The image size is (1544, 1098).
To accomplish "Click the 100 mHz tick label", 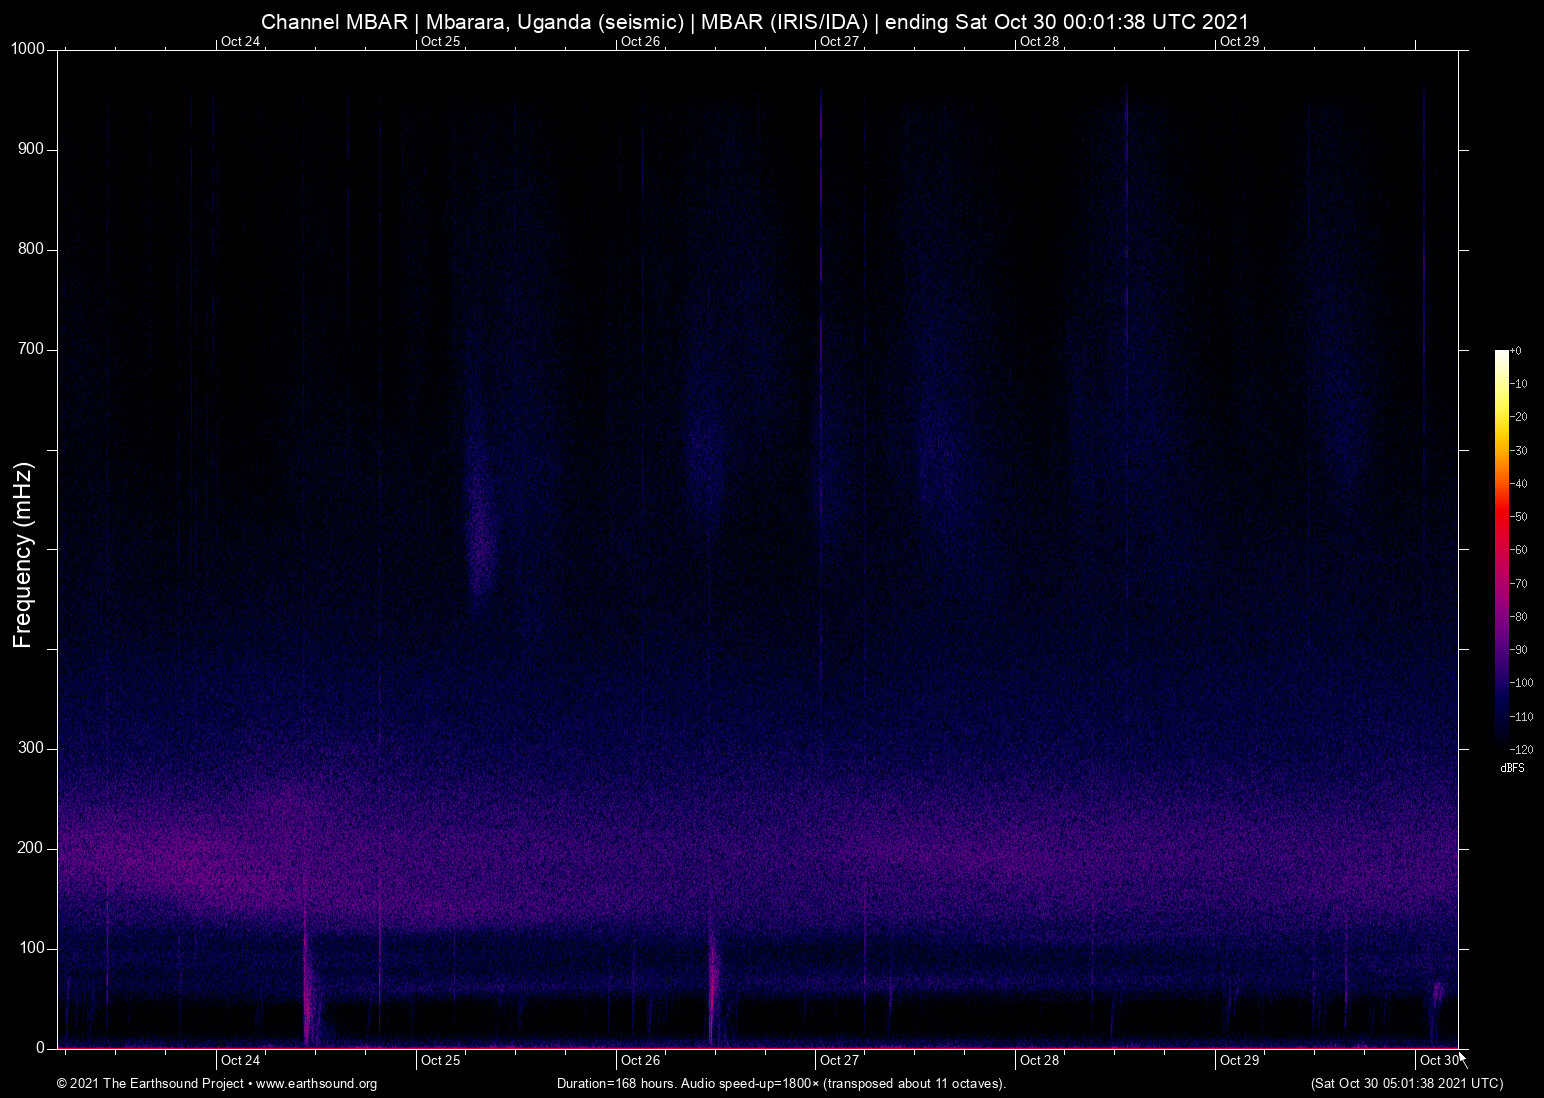I will click(x=31, y=948).
